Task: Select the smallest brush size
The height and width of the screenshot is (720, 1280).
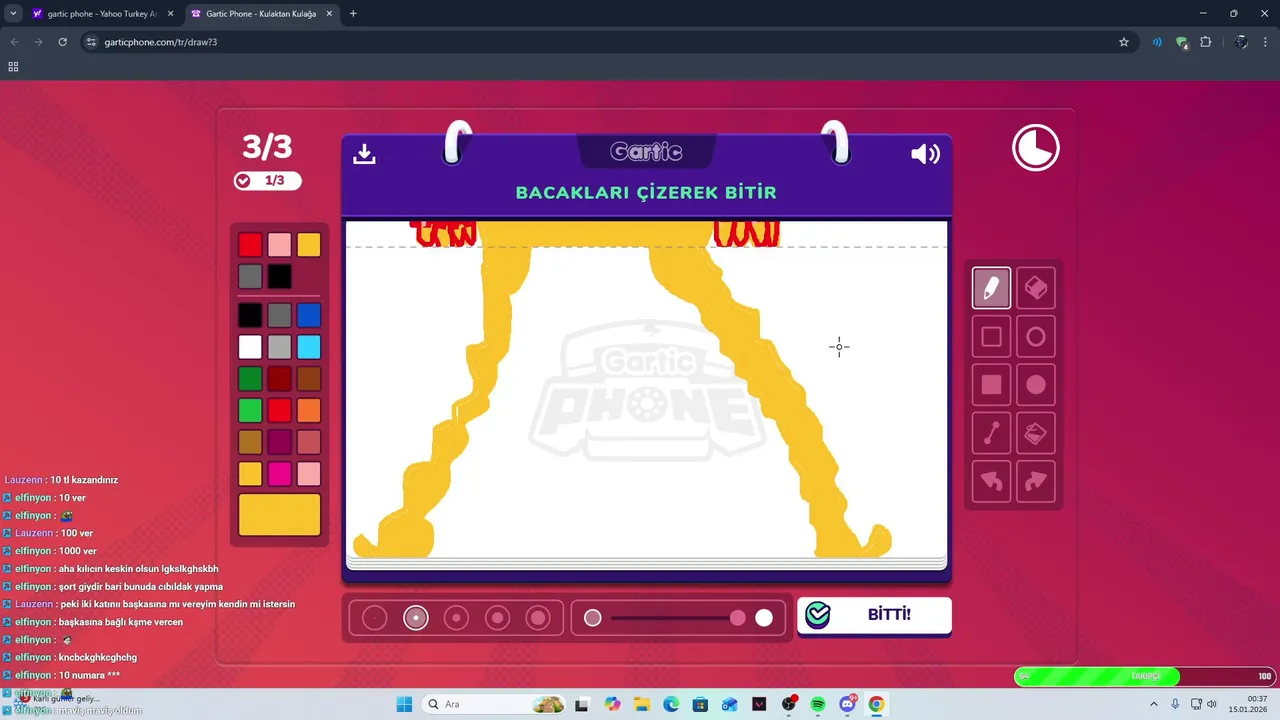Action: tap(374, 618)
